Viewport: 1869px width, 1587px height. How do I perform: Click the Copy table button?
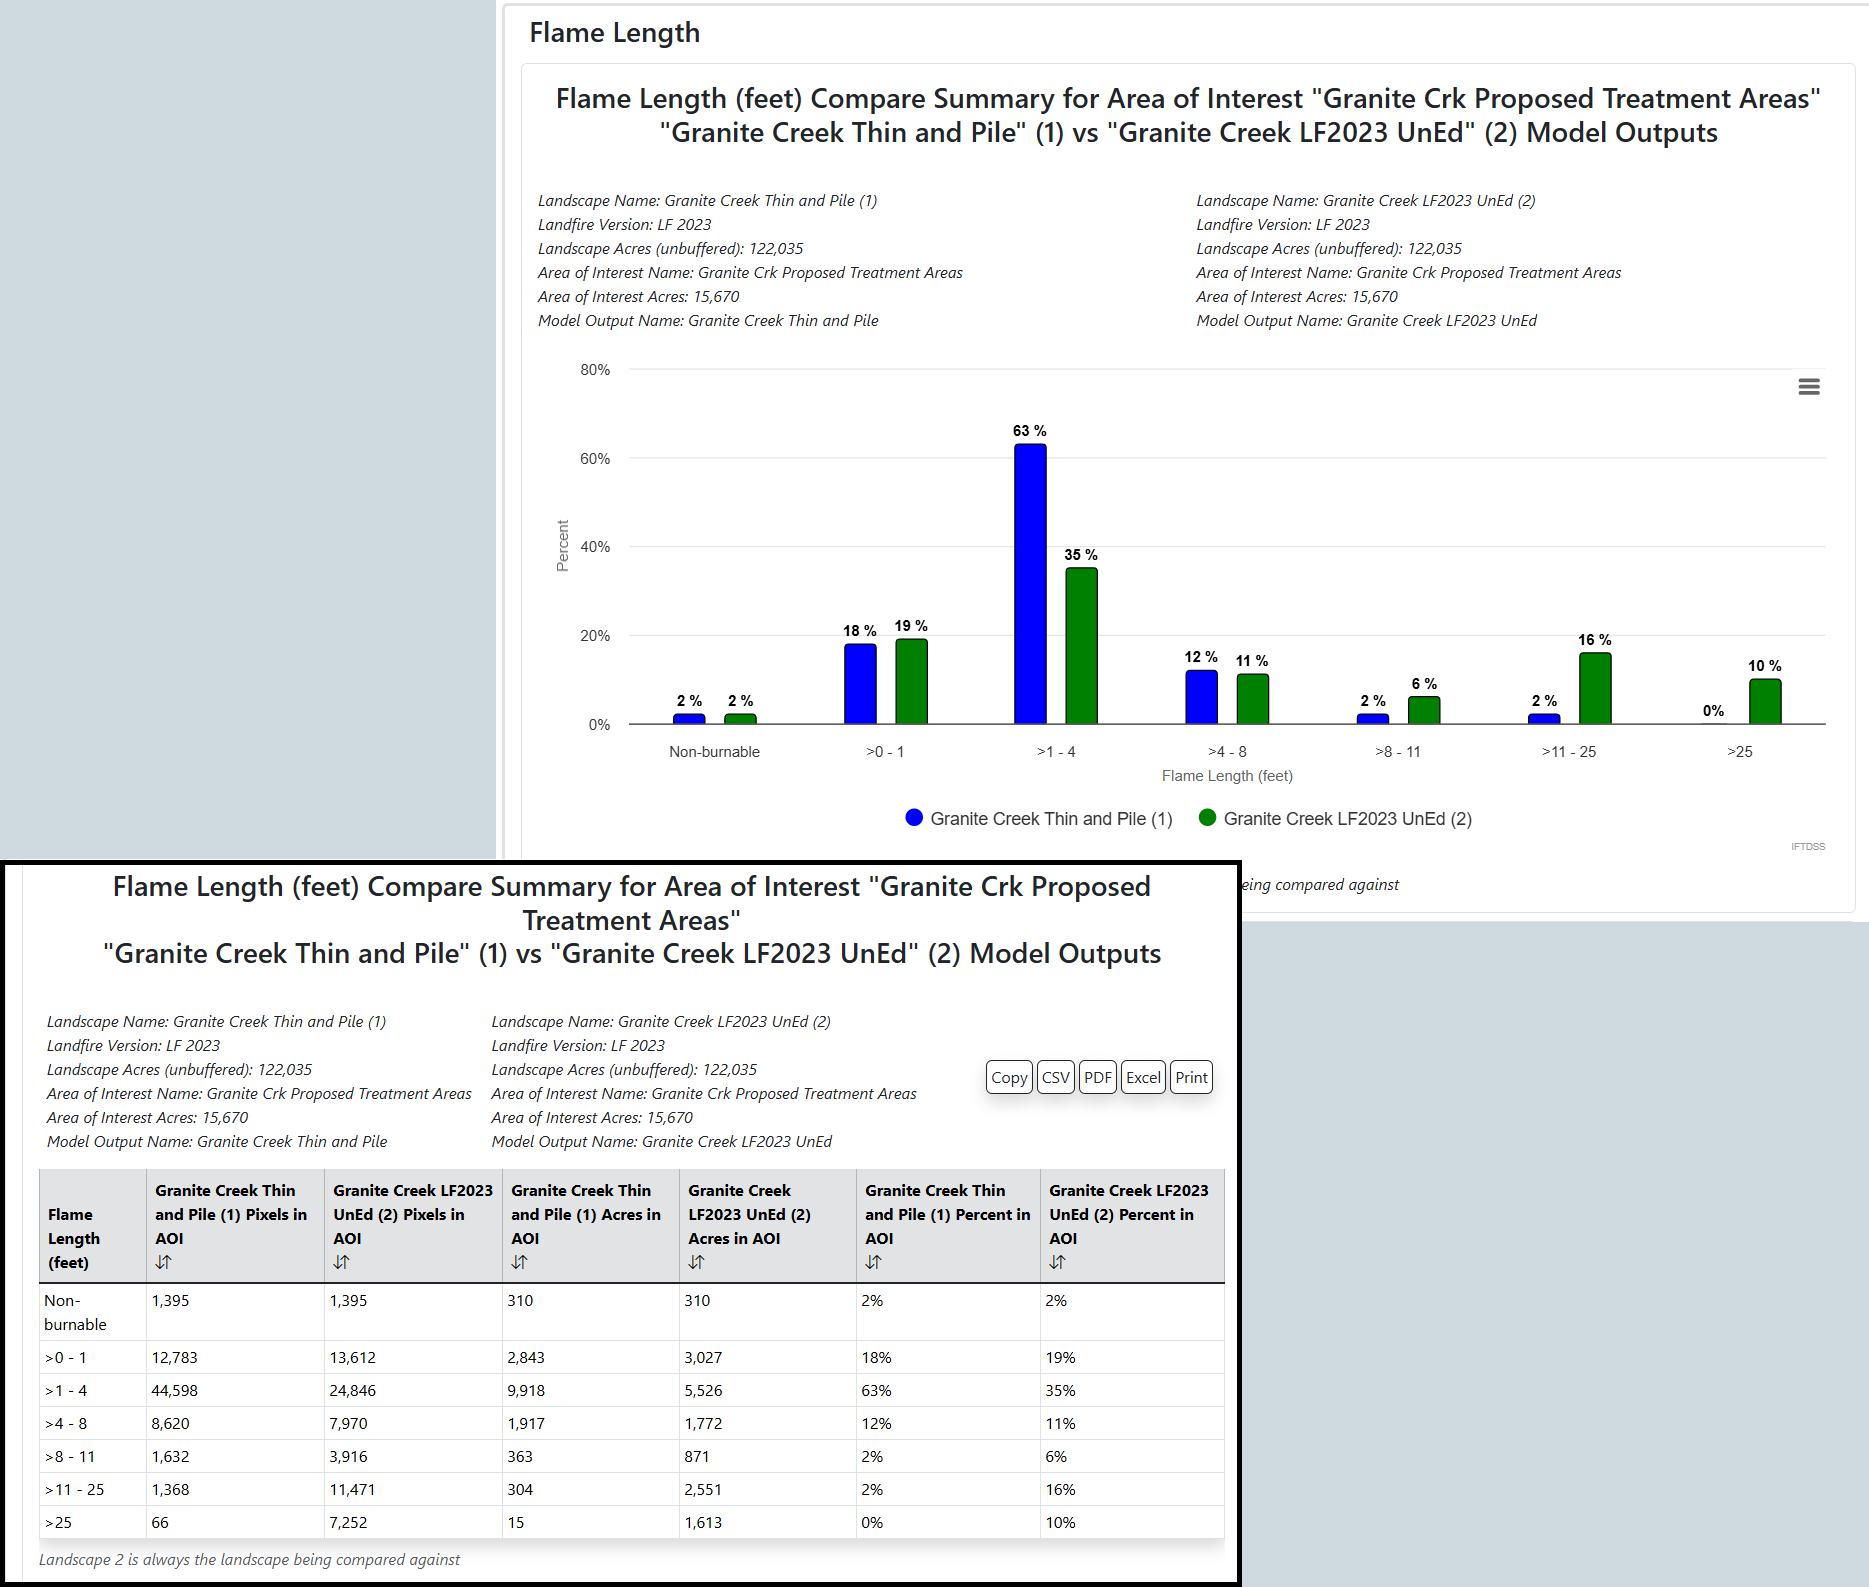click(x=1009, y=1077)
